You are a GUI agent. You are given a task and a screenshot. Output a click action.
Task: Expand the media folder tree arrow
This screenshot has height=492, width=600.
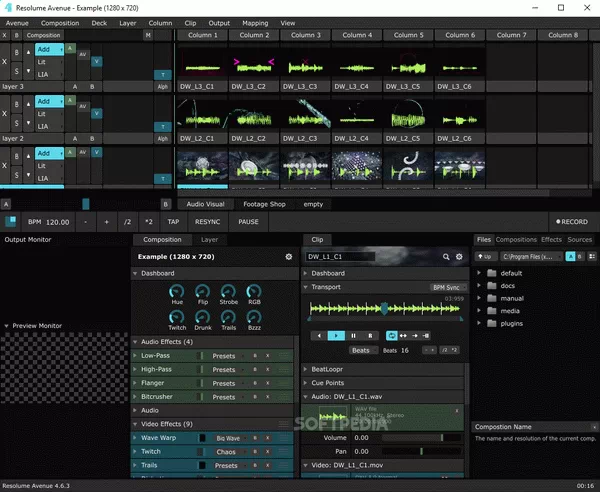(x=479, y=311)
